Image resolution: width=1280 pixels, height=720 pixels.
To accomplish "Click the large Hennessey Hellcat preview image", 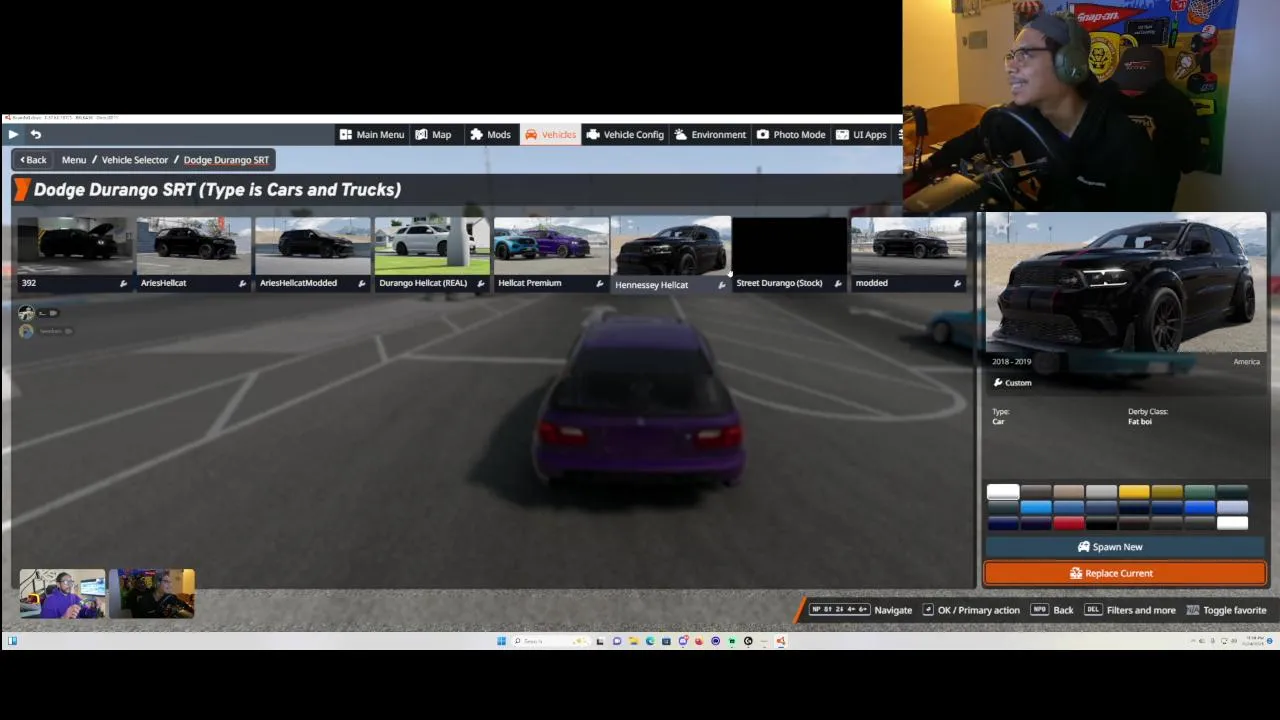I will pos(1126,283).
